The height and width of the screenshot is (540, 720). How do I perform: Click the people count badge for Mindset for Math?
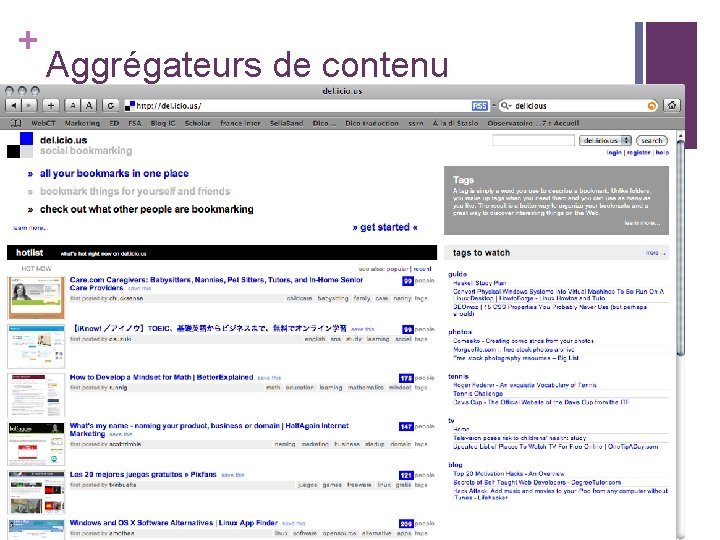tap(406, 378)
